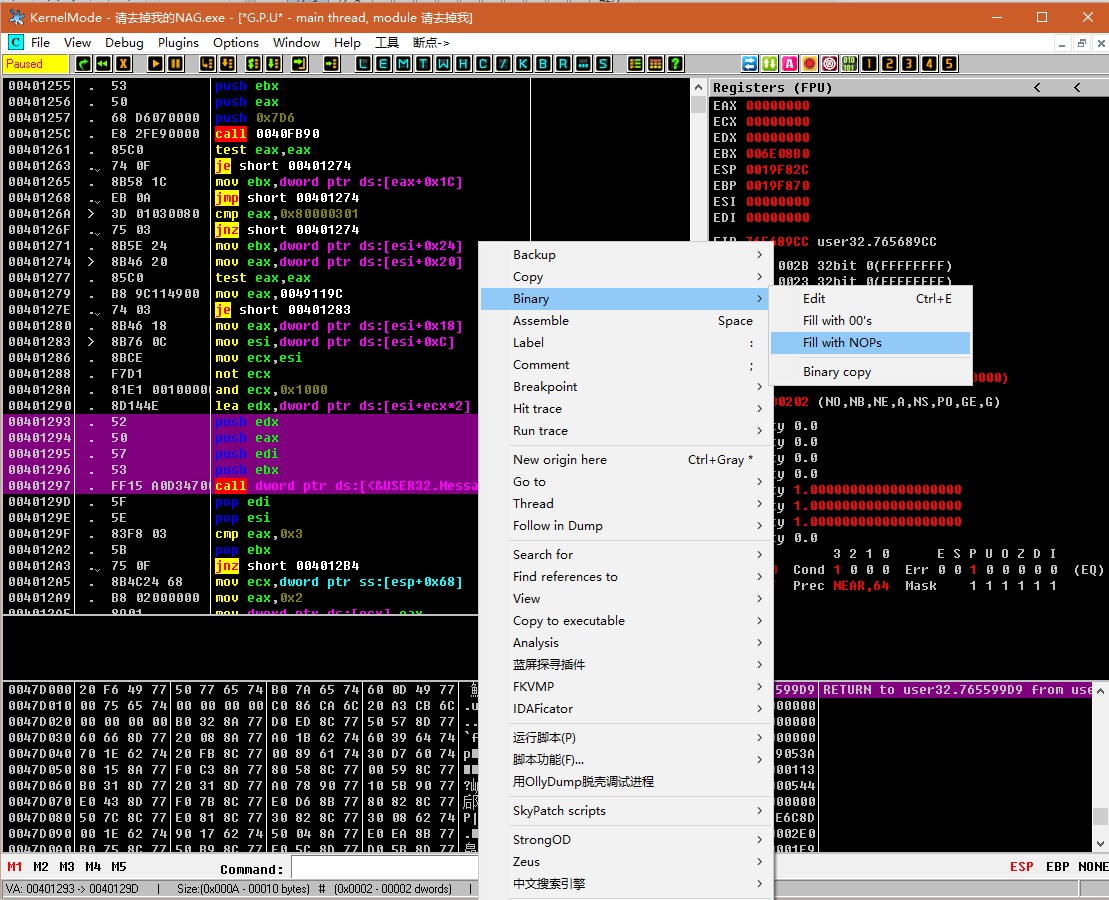Image resolution: width=1109 pixels, height=900 pixels.
Task: Open the Plugins menu in the menu bar
Action: click(178, 42)
